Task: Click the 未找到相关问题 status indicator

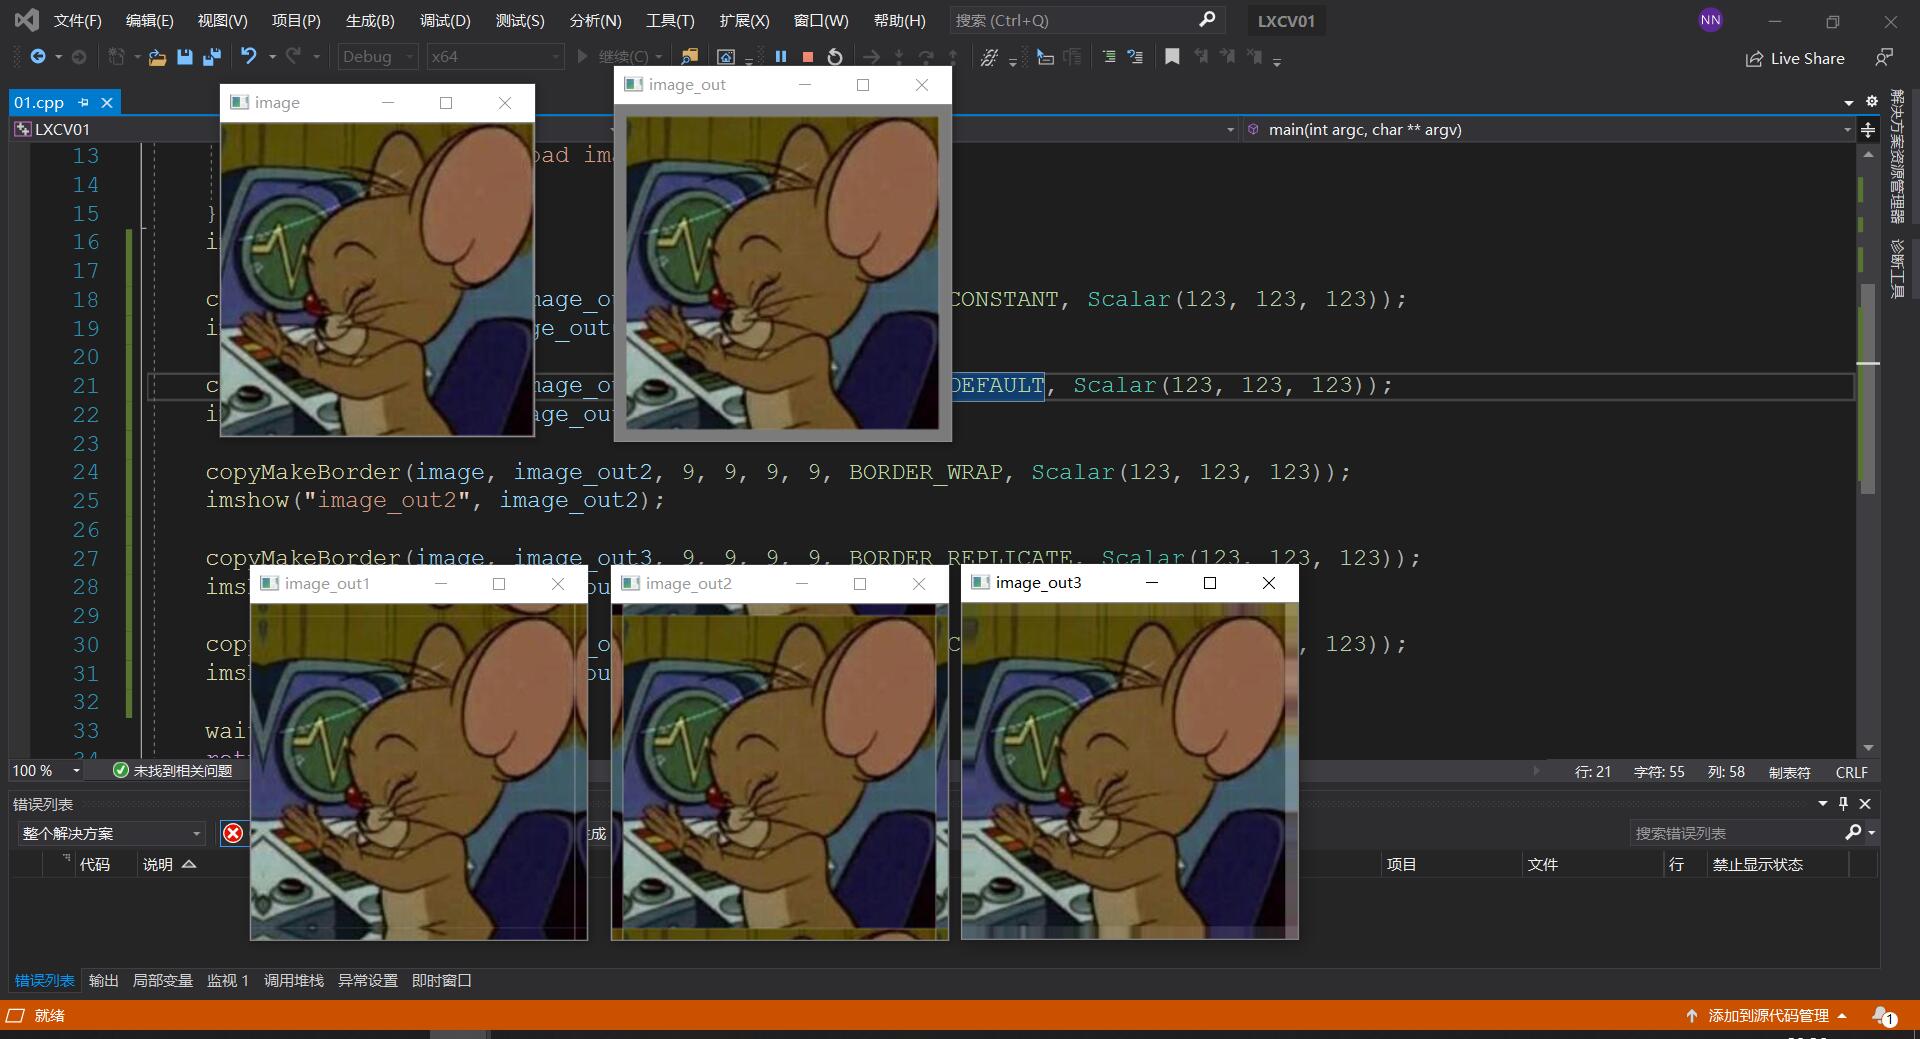Action: [172, 771]
